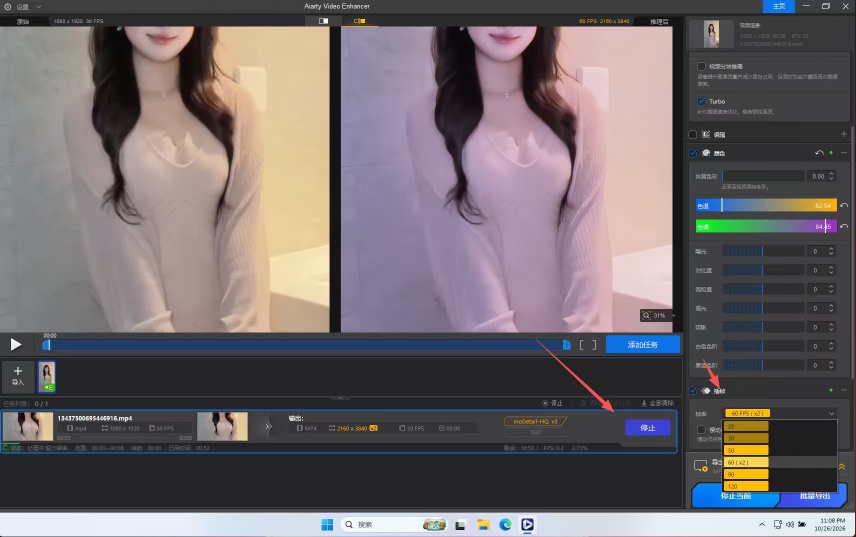Toggle the Turbo checkbox
Image resolution: width=856 pixels, height=537 pixels.
click(x=701, y=101)
